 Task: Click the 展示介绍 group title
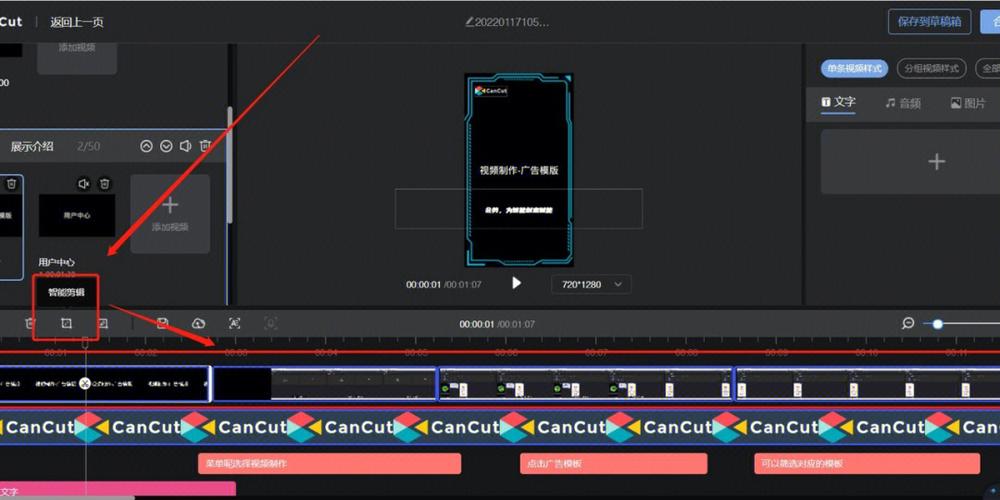pyautogui.click(x=32, y=146)
